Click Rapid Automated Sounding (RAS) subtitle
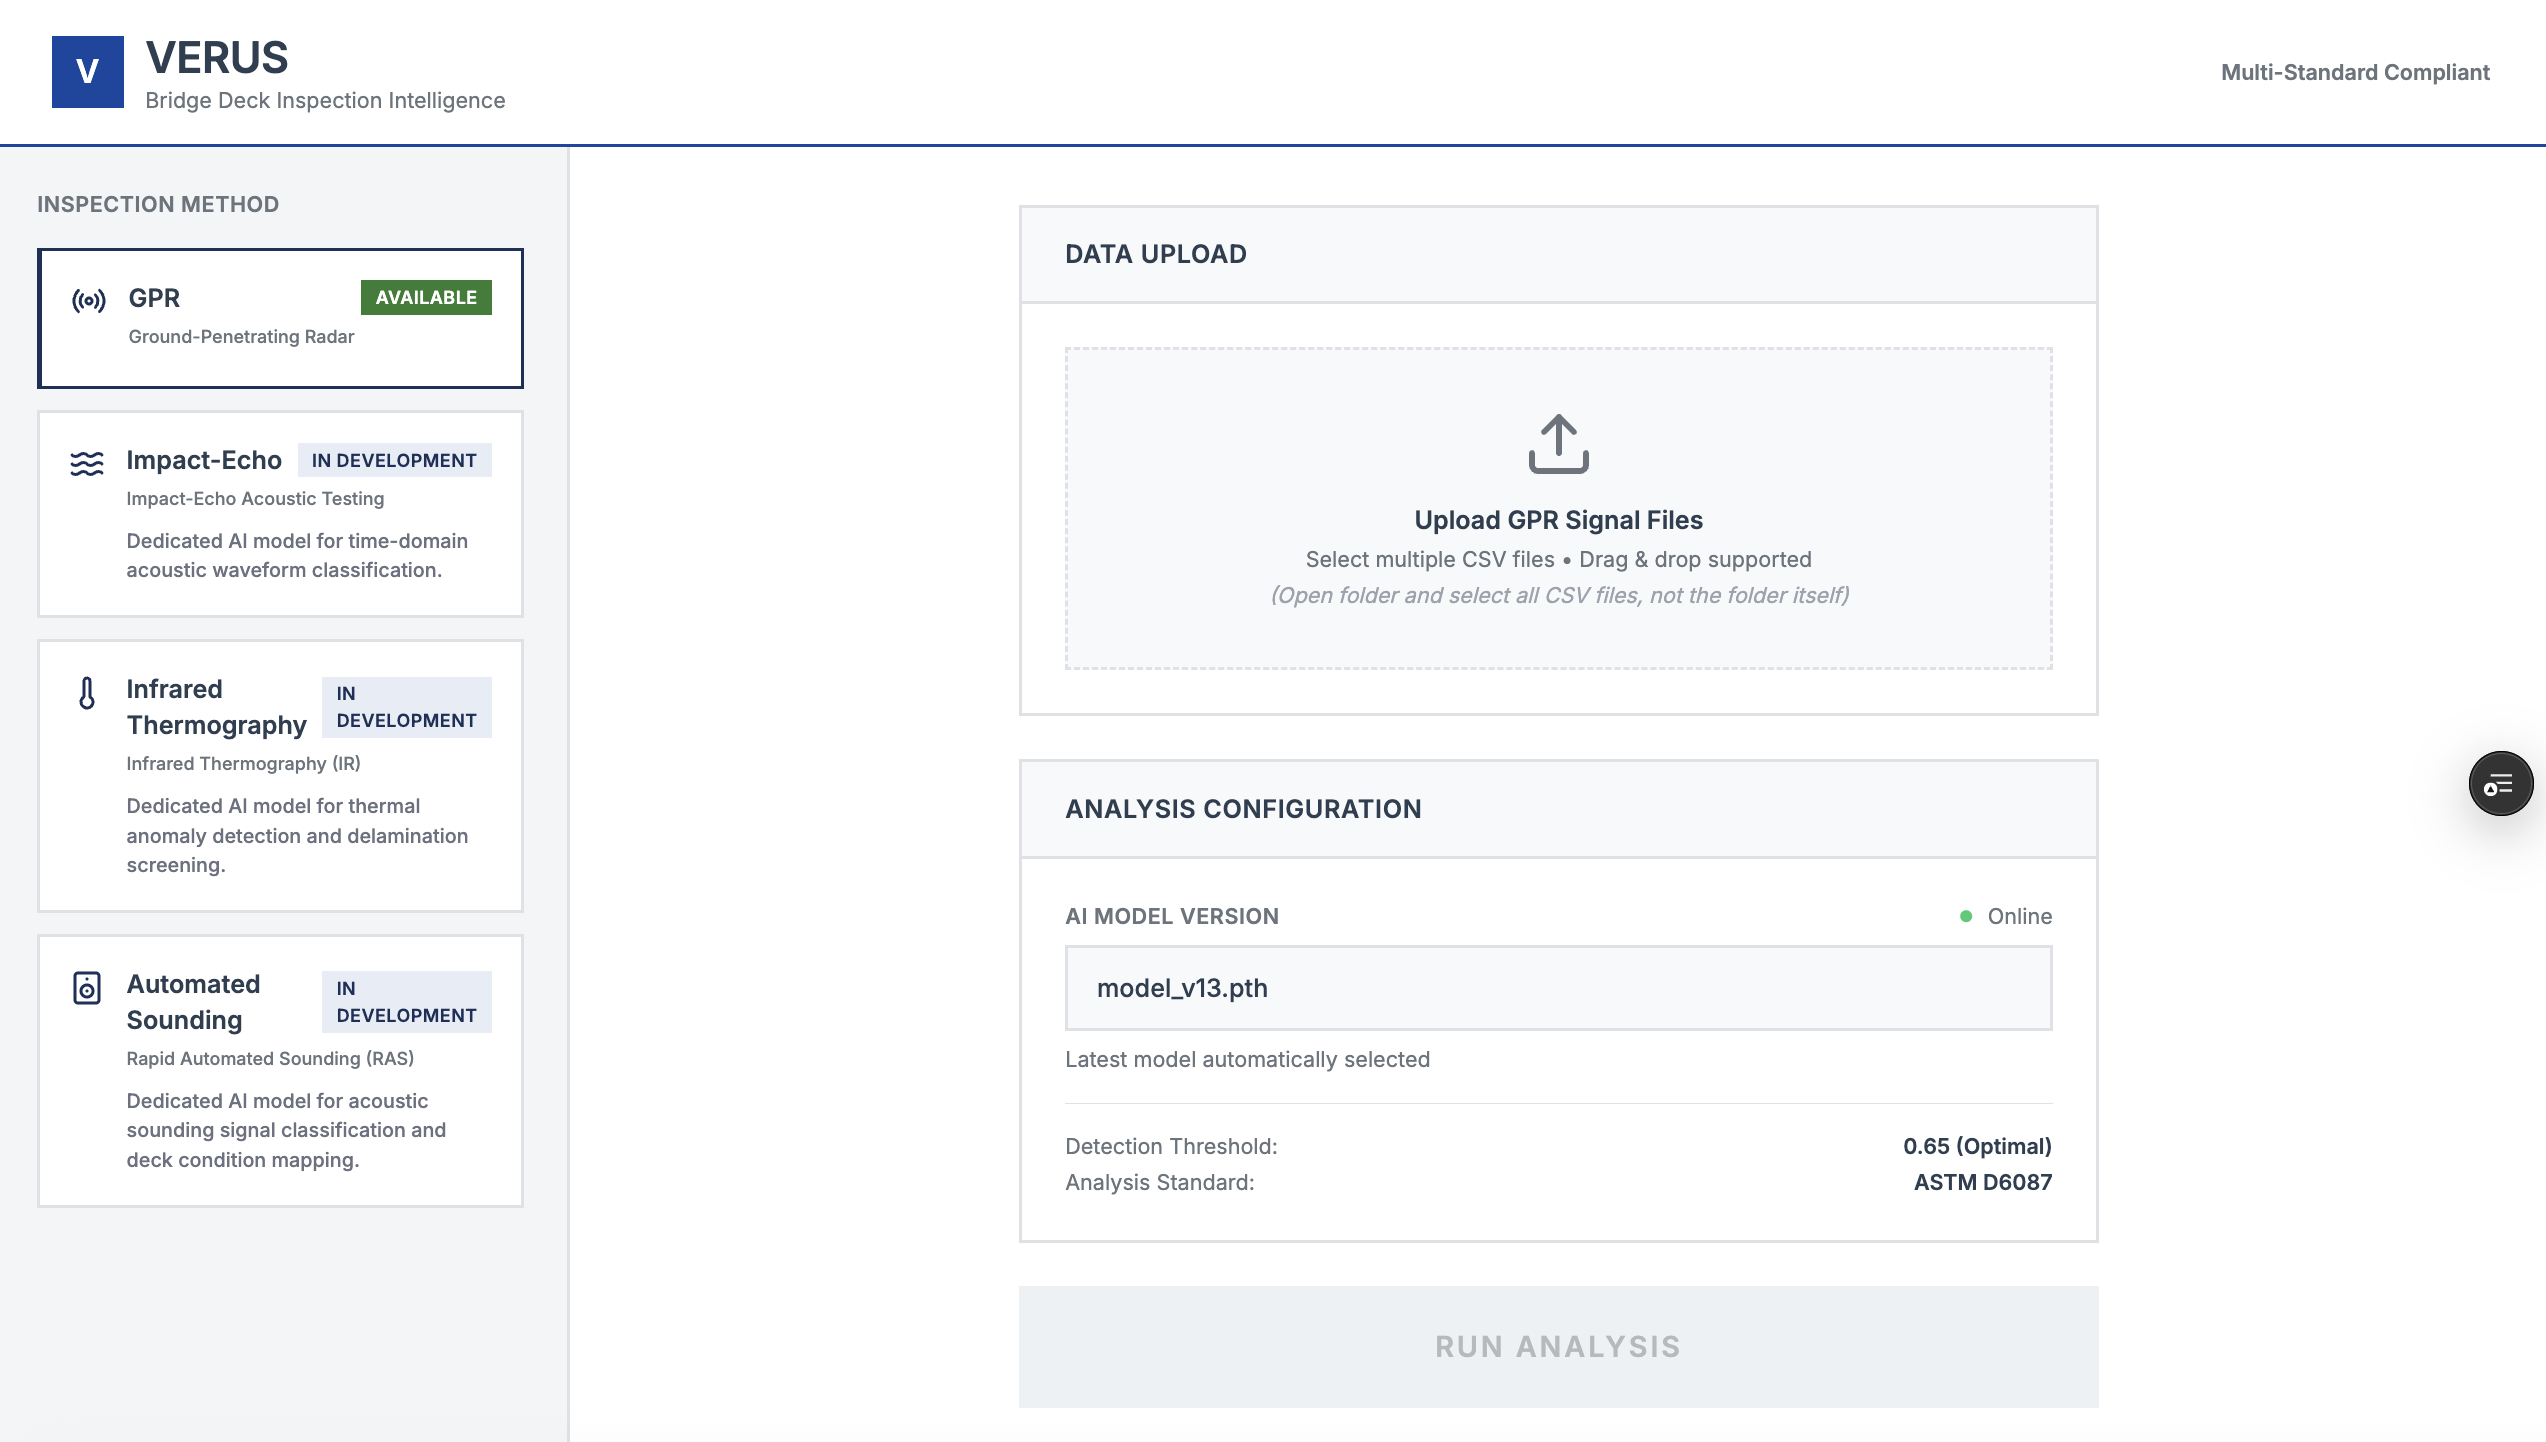 coord(270,1058)
